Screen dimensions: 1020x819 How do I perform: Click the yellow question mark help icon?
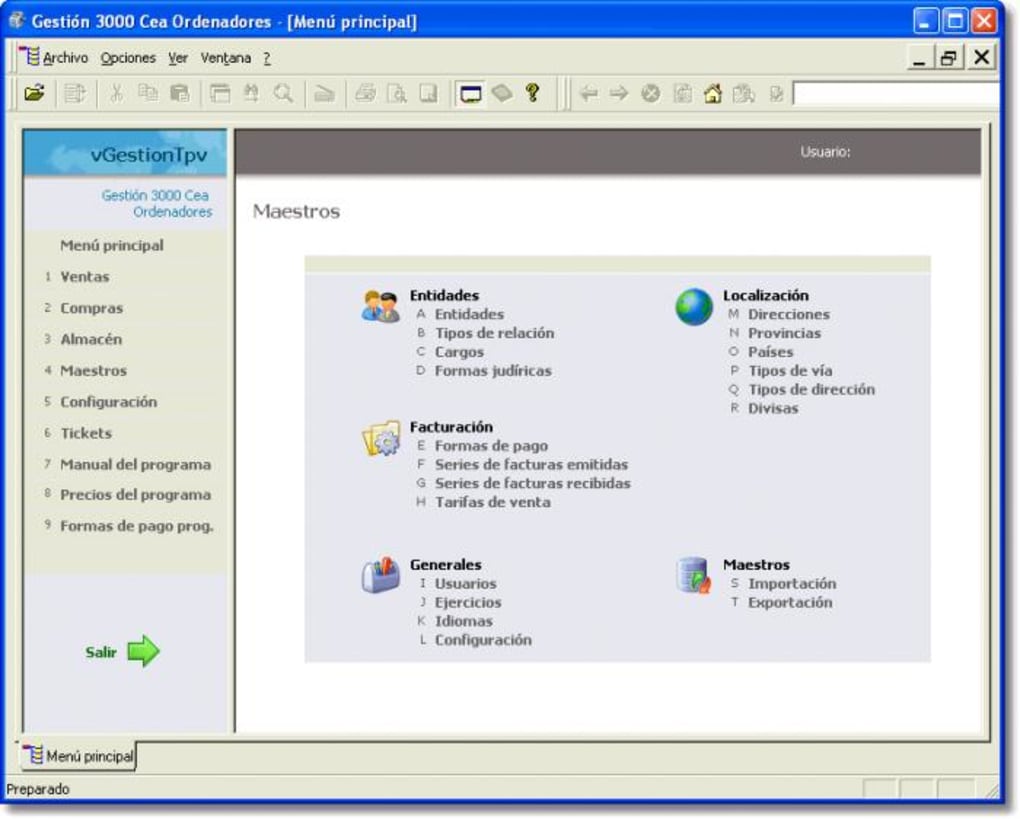point(533,94)
